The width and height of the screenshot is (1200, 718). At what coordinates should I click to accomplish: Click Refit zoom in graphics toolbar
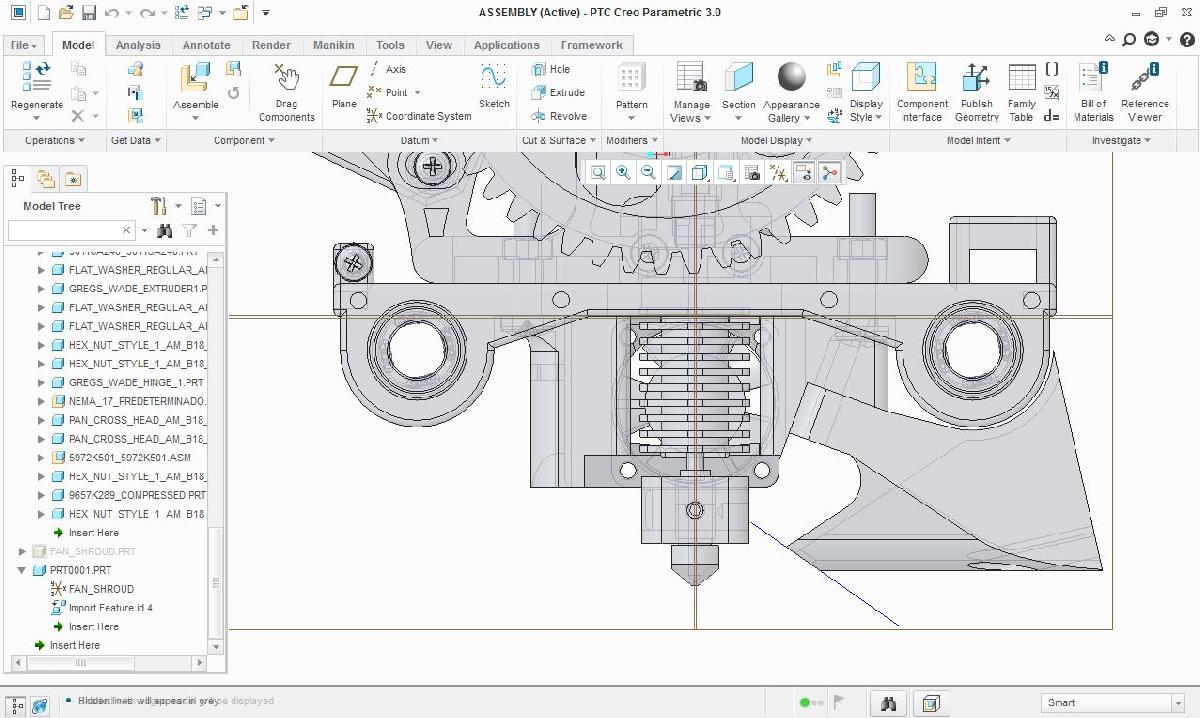tap(598, 173)
